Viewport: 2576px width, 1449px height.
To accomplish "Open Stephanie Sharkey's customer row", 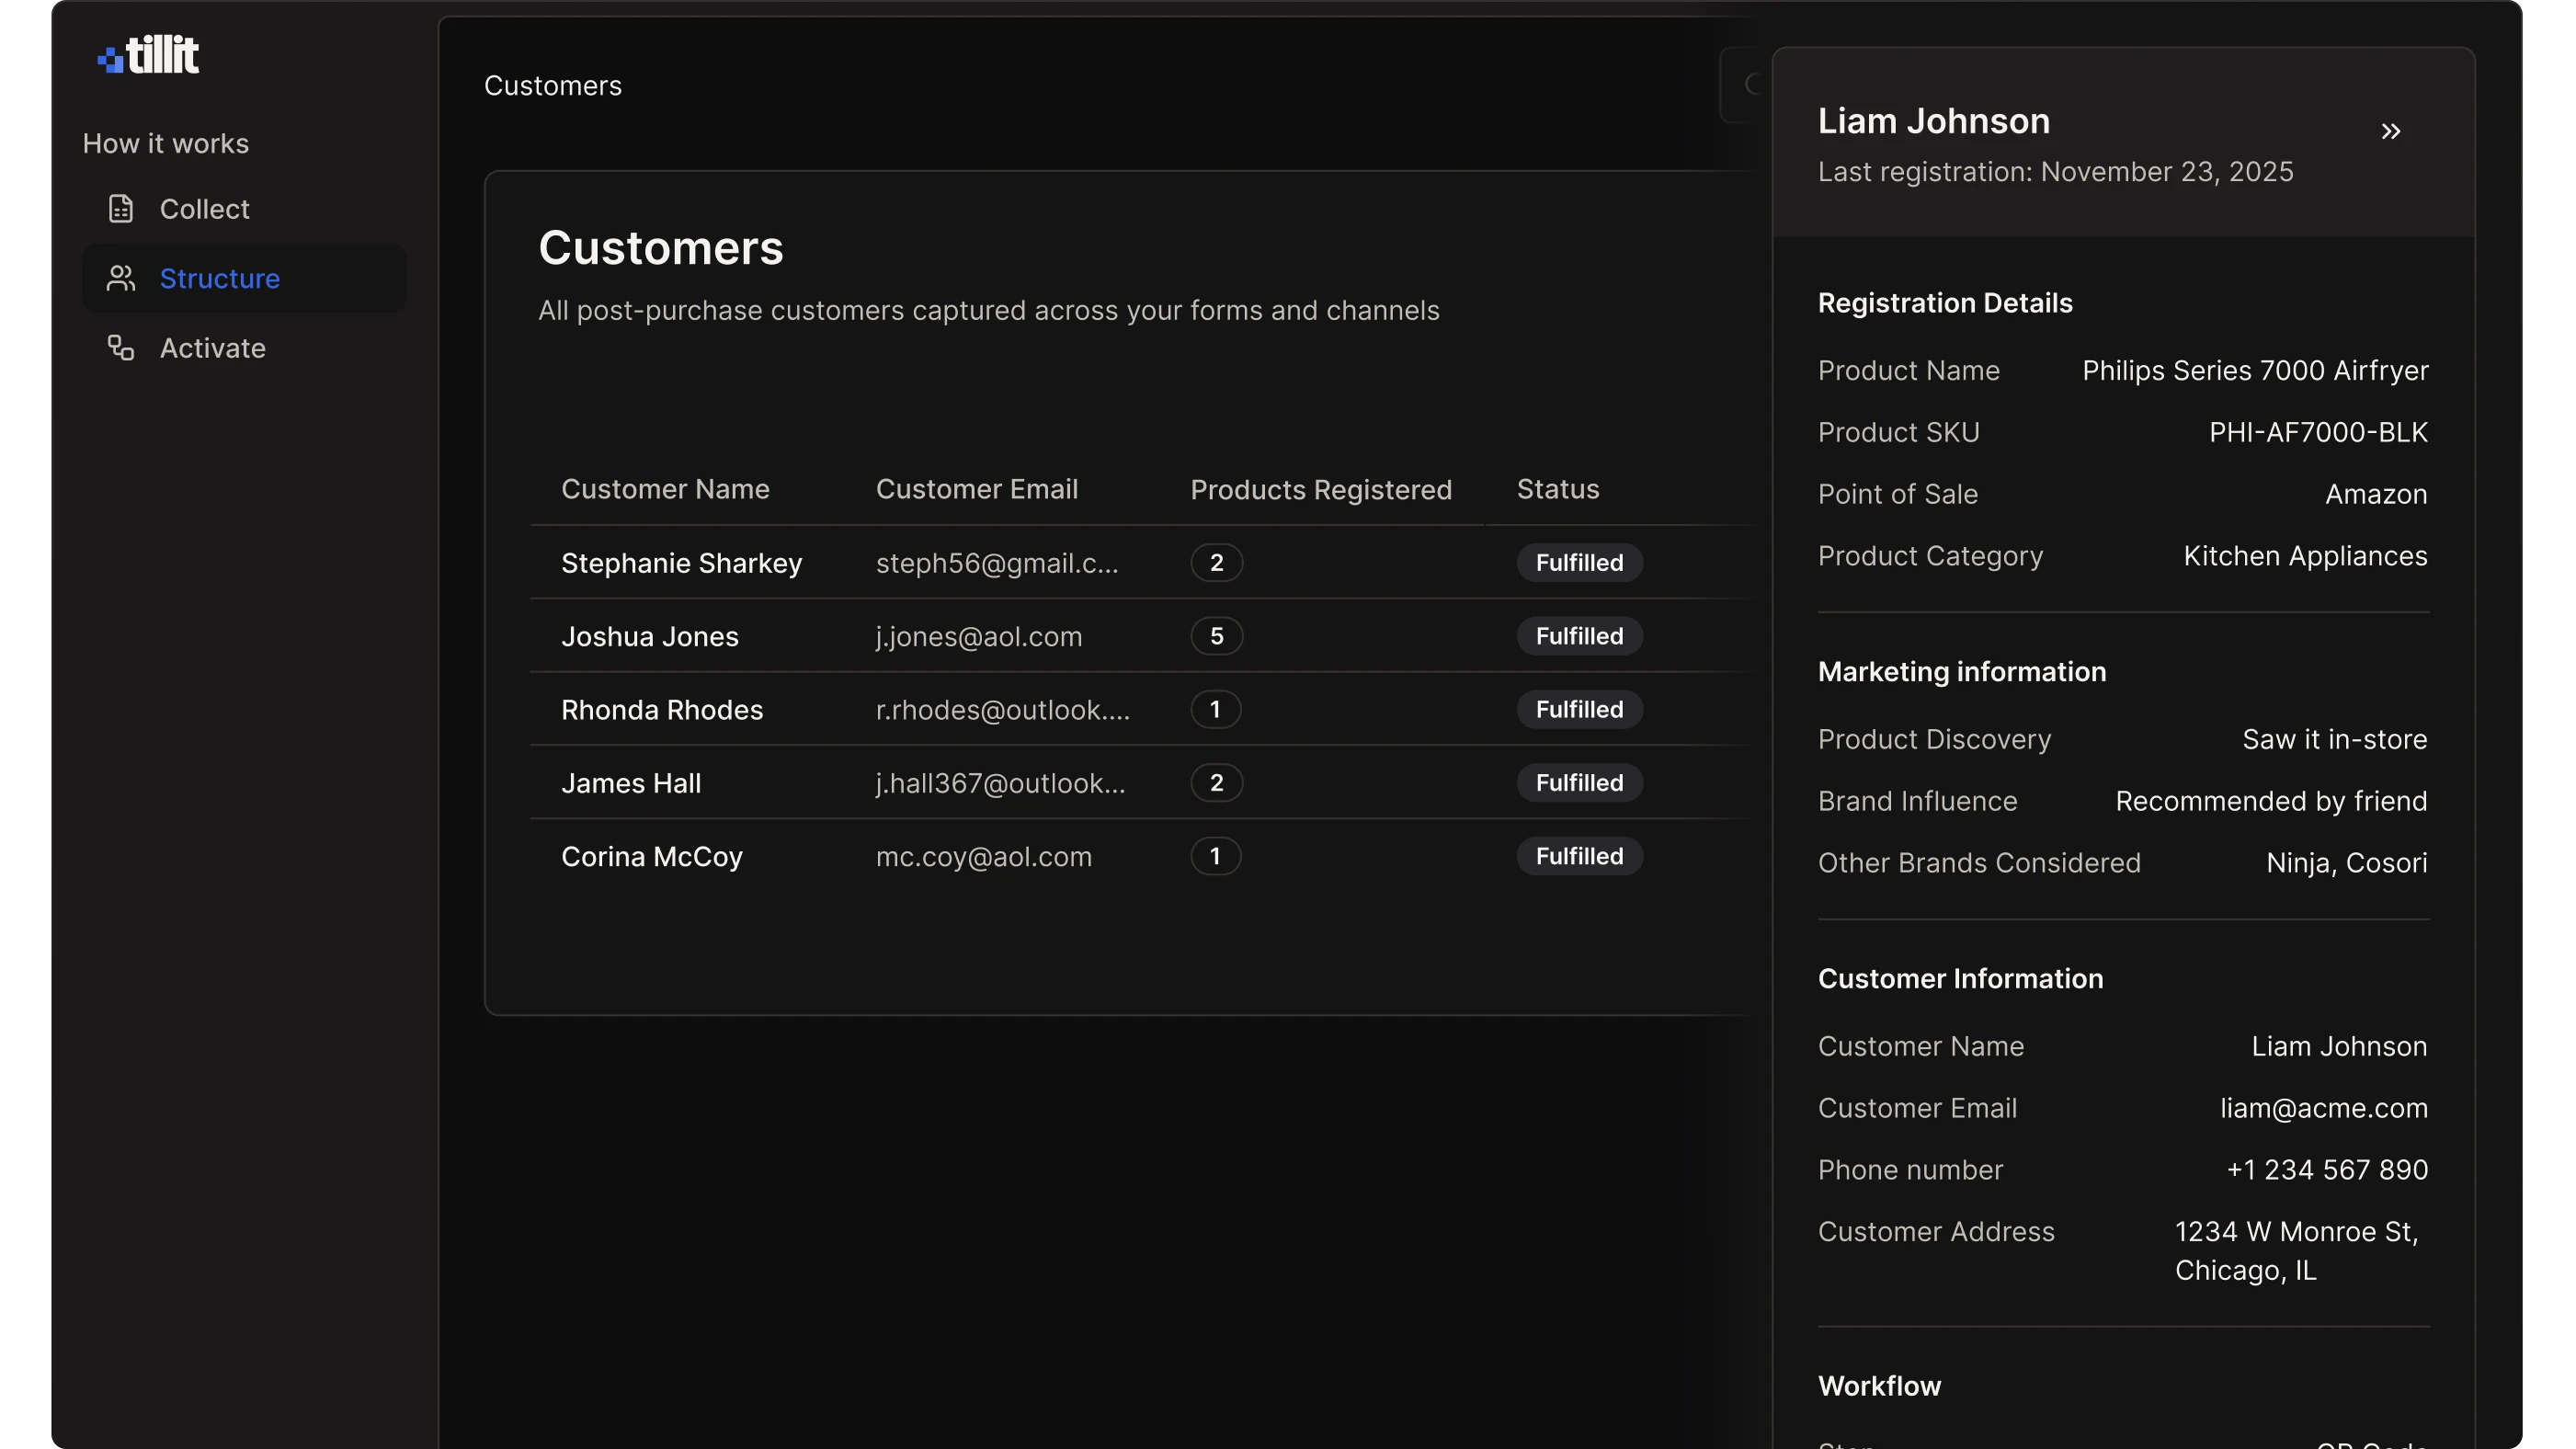I will [681, 563].
